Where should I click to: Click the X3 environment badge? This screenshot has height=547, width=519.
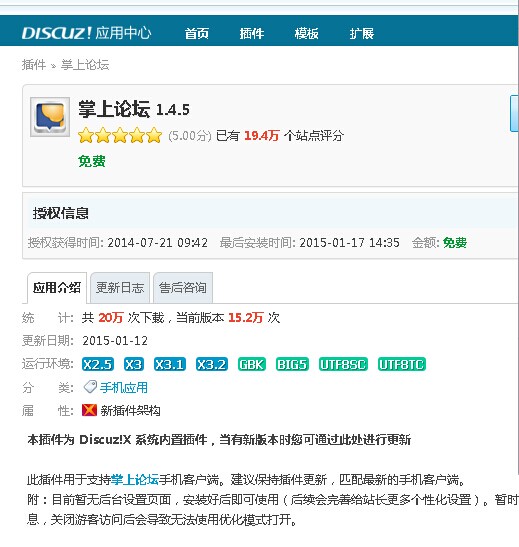[x=134, y=364]
